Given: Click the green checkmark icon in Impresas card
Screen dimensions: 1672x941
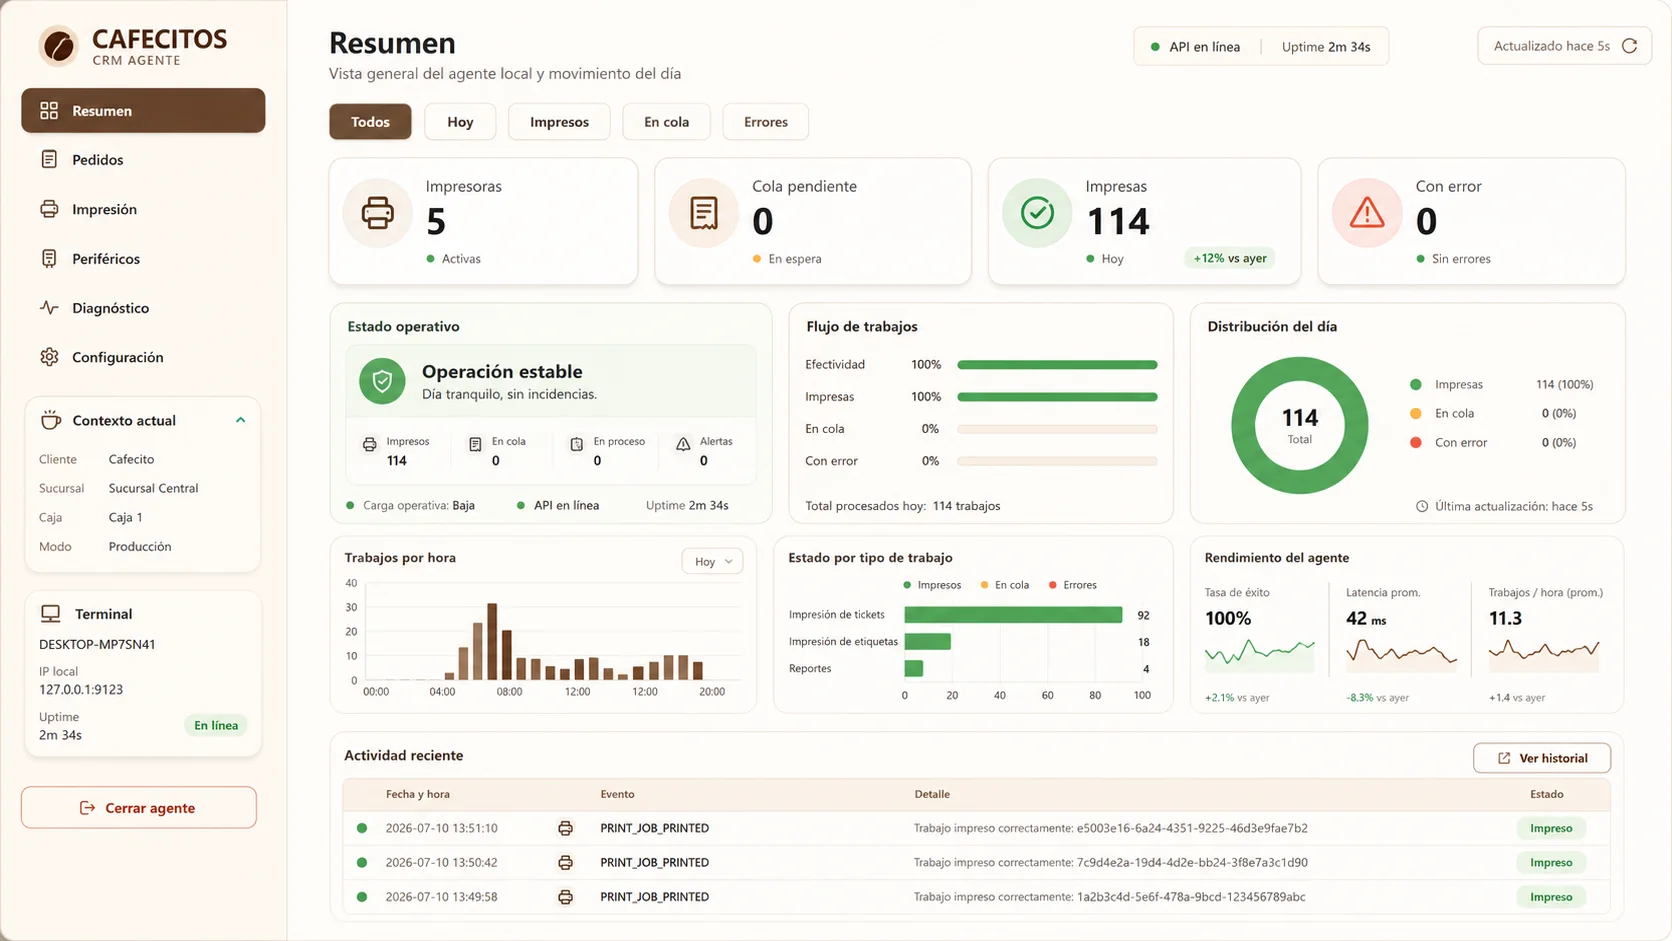Looking at the screenshot, I should [1037, 213].
